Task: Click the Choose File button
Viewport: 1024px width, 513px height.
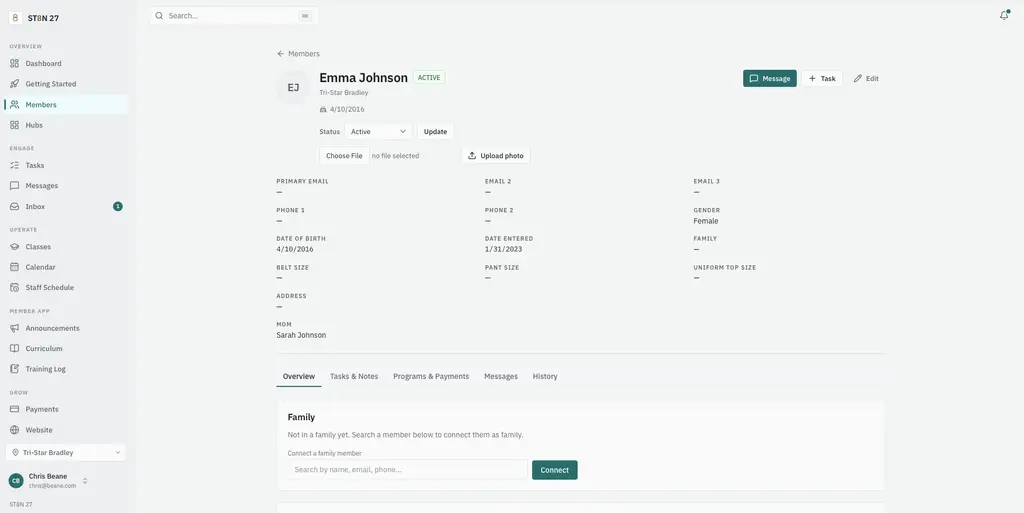Action: (344, 156)
